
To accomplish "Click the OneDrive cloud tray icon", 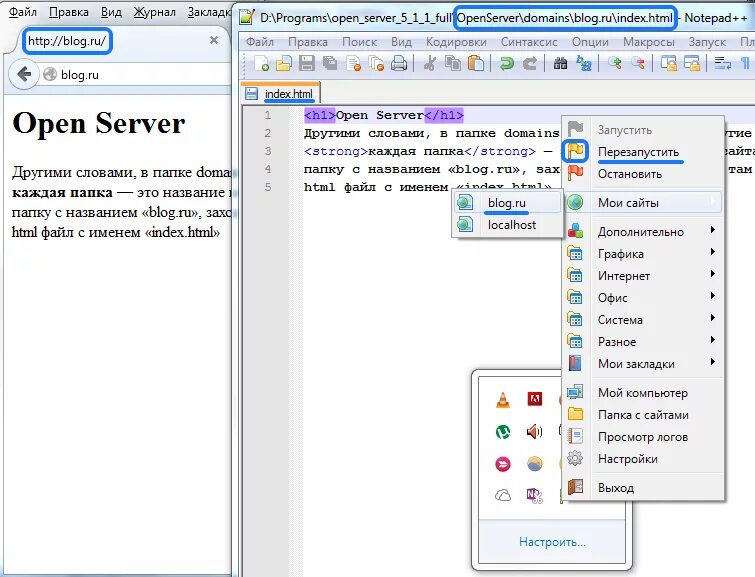I will coord(503,495).
